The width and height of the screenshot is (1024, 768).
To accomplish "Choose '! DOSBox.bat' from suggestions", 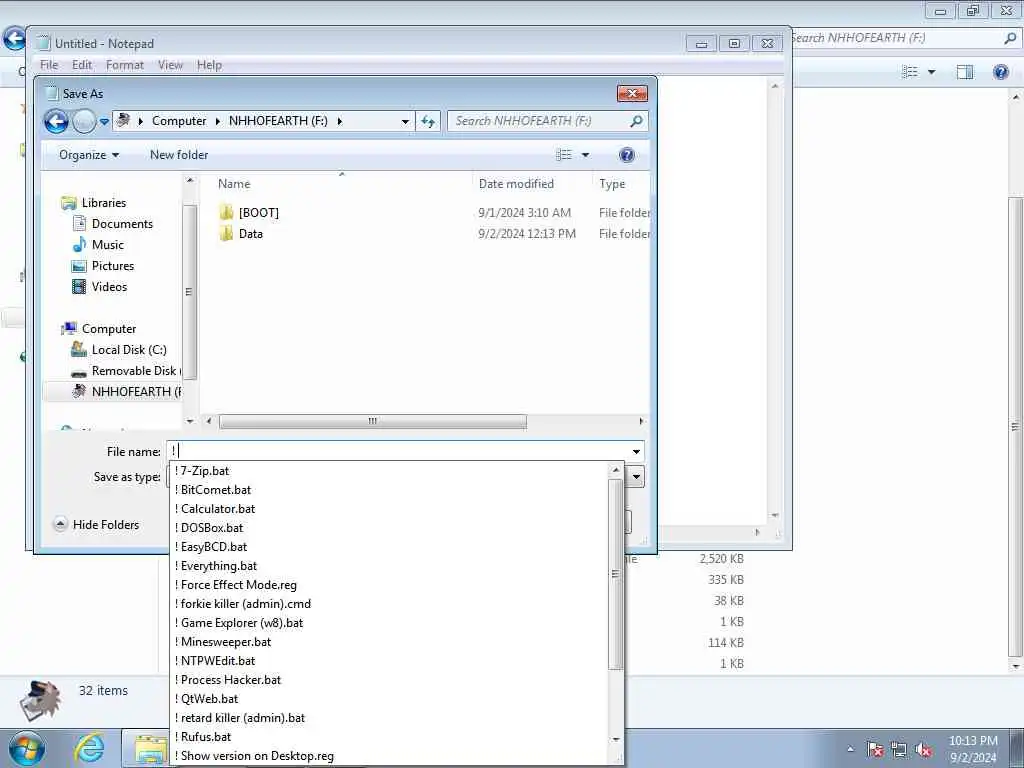I will point(391,528).
